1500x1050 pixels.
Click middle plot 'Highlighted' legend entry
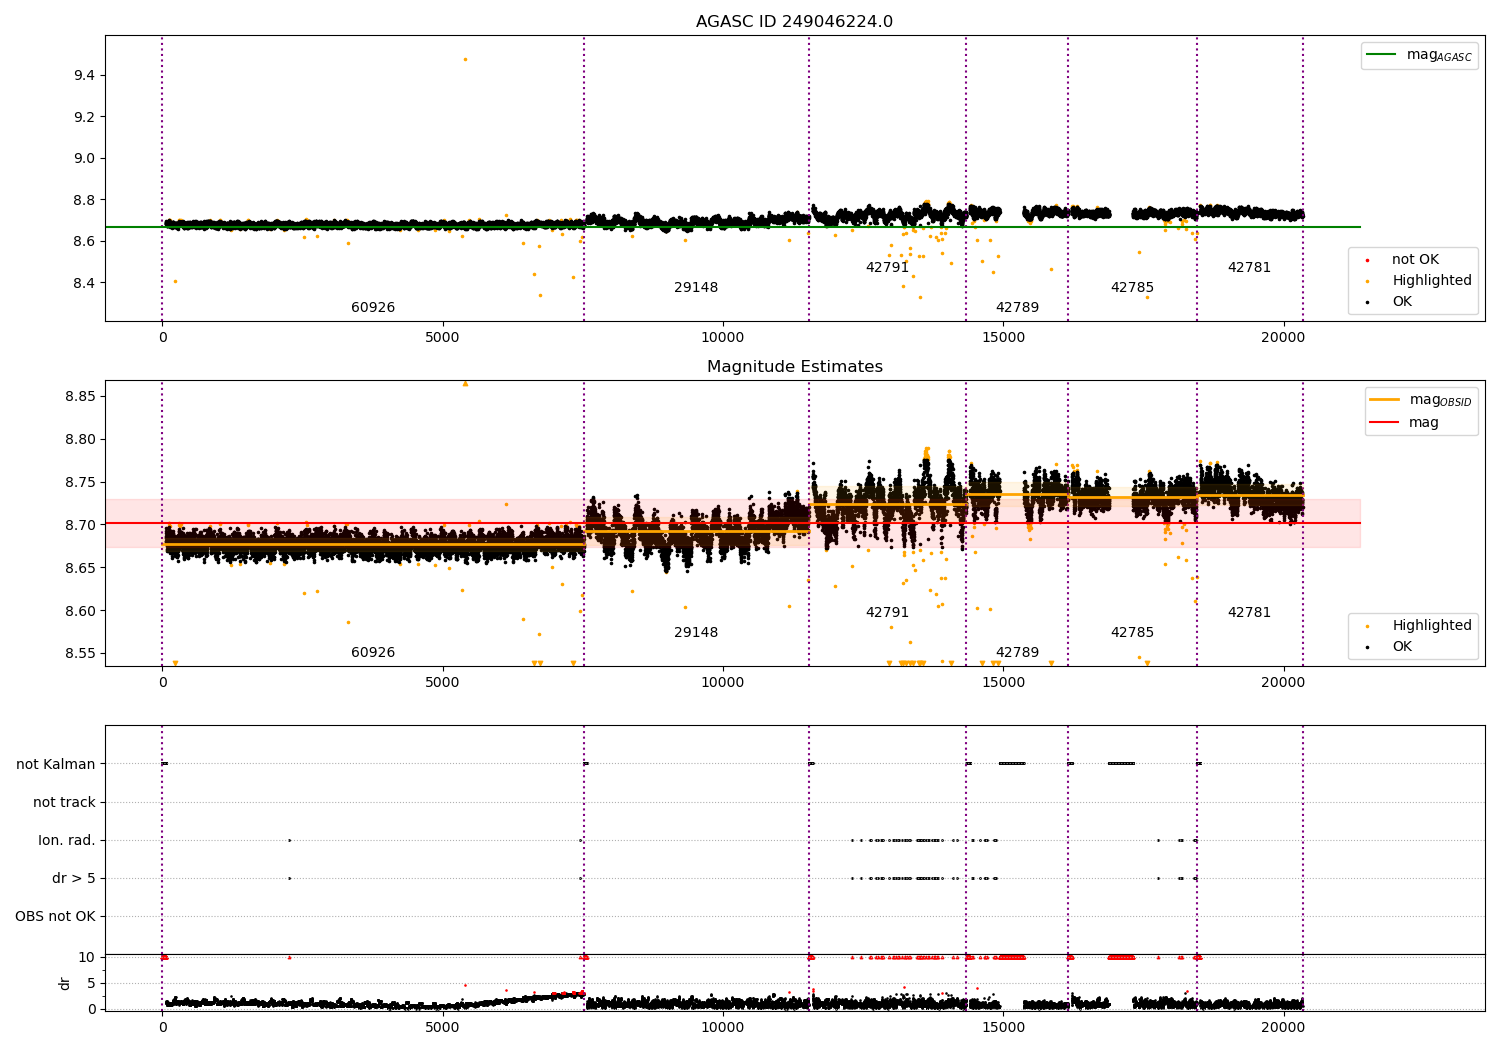click(x=1418, y=626)
